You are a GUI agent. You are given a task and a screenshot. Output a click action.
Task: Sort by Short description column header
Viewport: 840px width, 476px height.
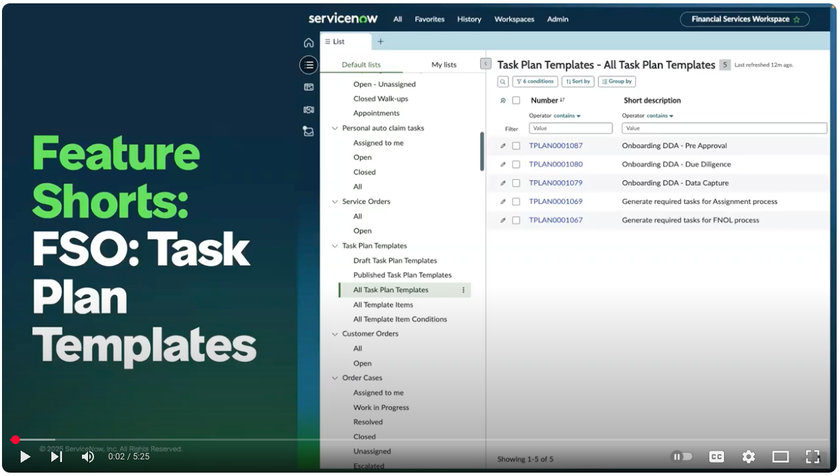[x=652, y=100]
